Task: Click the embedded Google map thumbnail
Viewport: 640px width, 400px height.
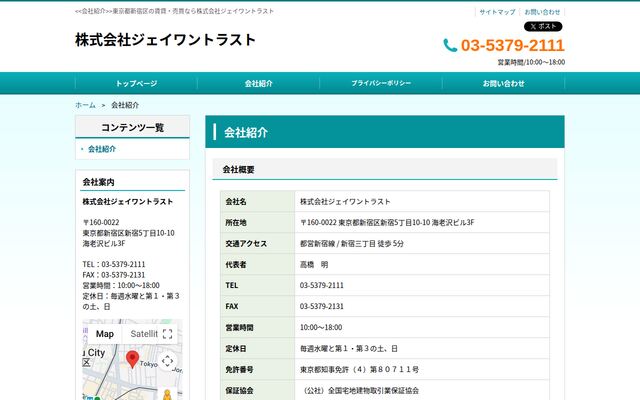Action: [132, 360]
